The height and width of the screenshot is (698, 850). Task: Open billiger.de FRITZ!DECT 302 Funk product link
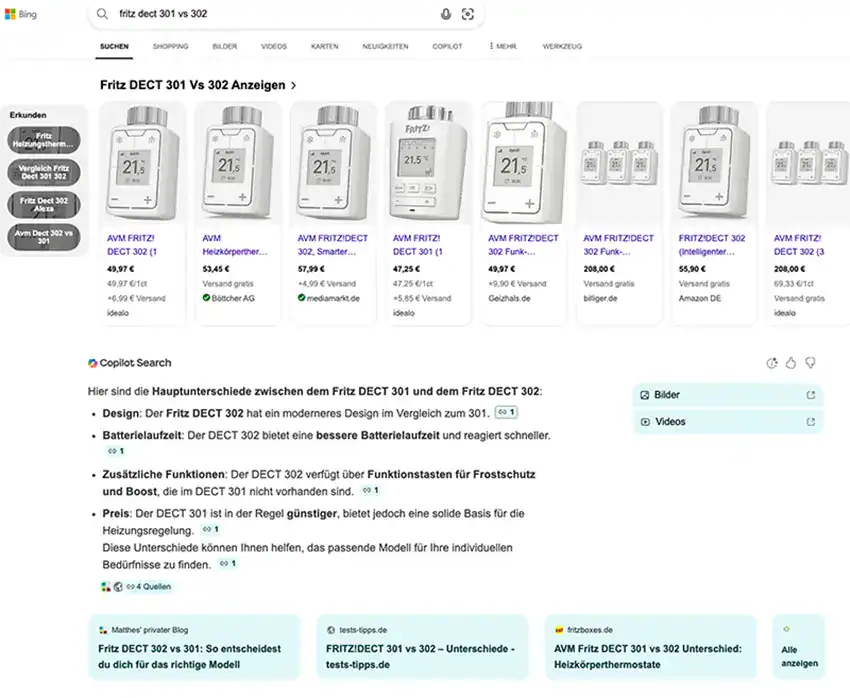tap(618, 245)
